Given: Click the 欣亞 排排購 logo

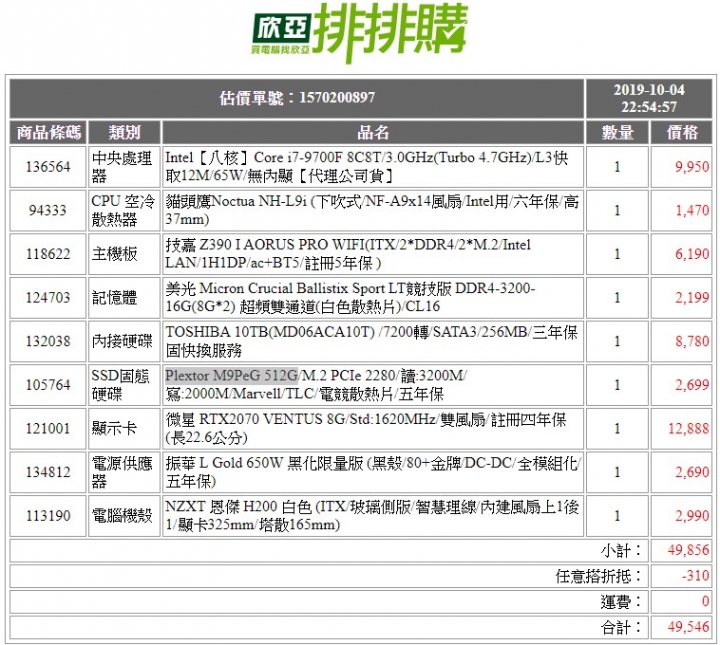Looking at the screenshot, I should (360, 33).
